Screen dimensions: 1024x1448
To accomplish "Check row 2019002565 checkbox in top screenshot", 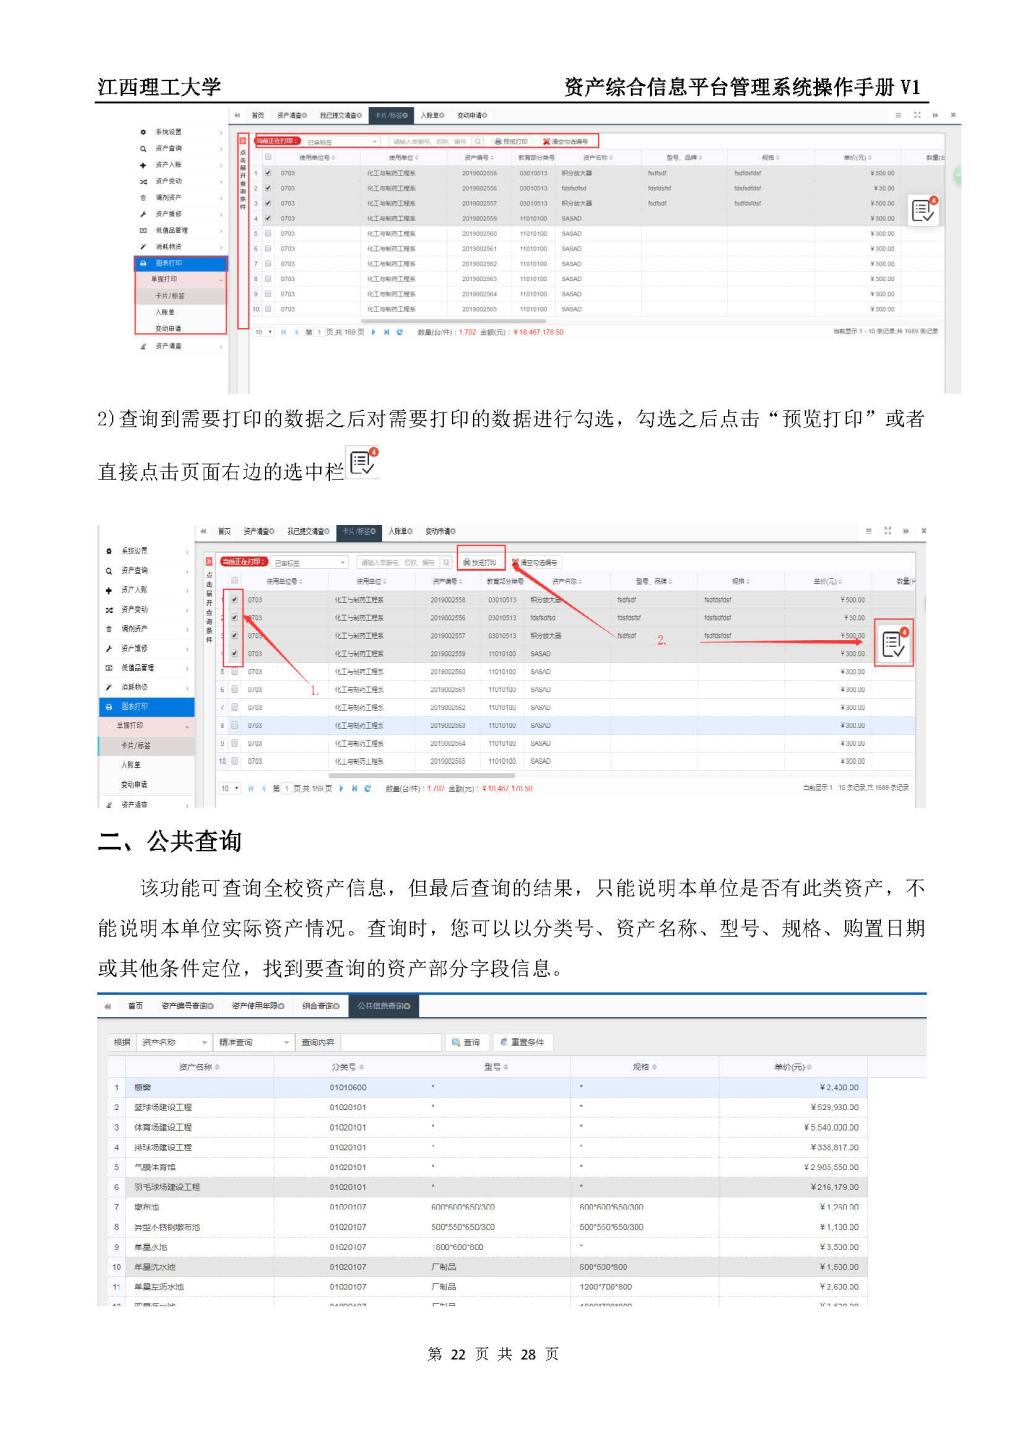I will 268,309.
